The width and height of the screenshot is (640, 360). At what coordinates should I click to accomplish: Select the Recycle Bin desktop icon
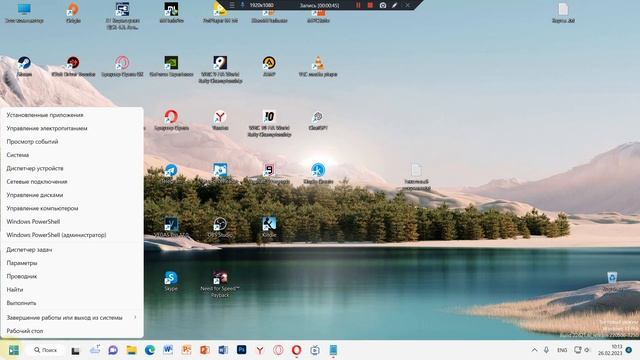[612, 281]
